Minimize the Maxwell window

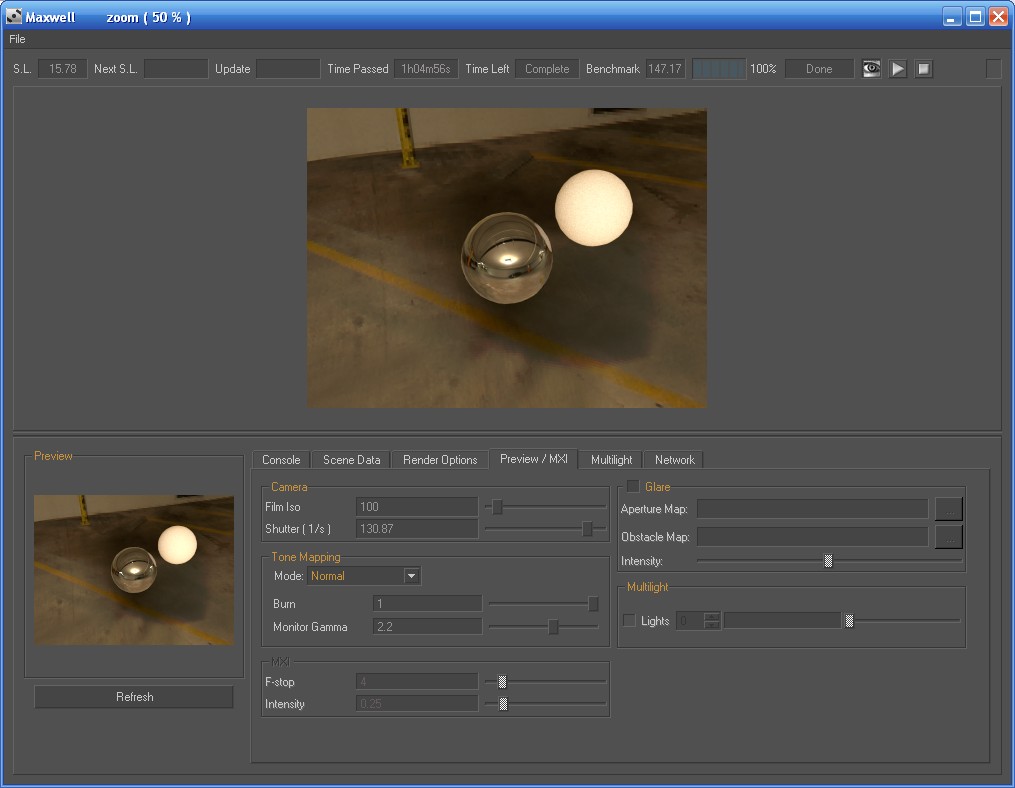951,17
